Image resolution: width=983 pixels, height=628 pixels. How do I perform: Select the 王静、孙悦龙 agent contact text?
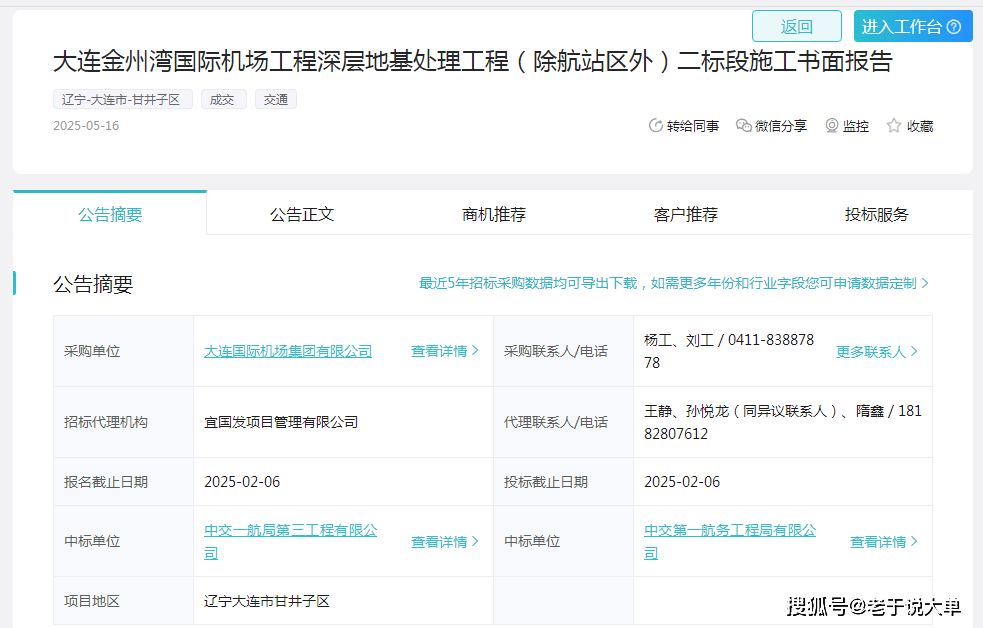pos(783,422)
